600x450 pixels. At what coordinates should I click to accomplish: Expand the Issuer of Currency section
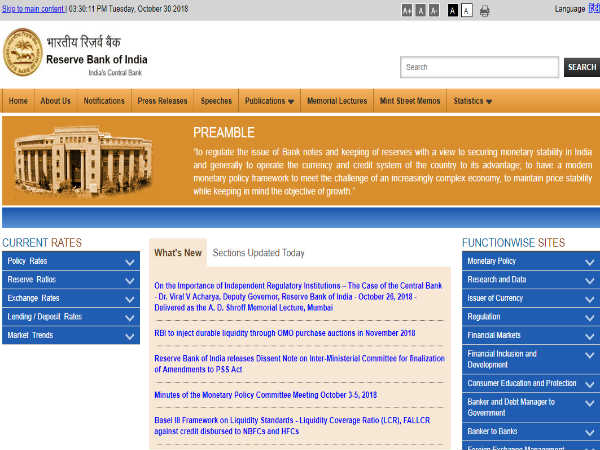click(531, 298)
